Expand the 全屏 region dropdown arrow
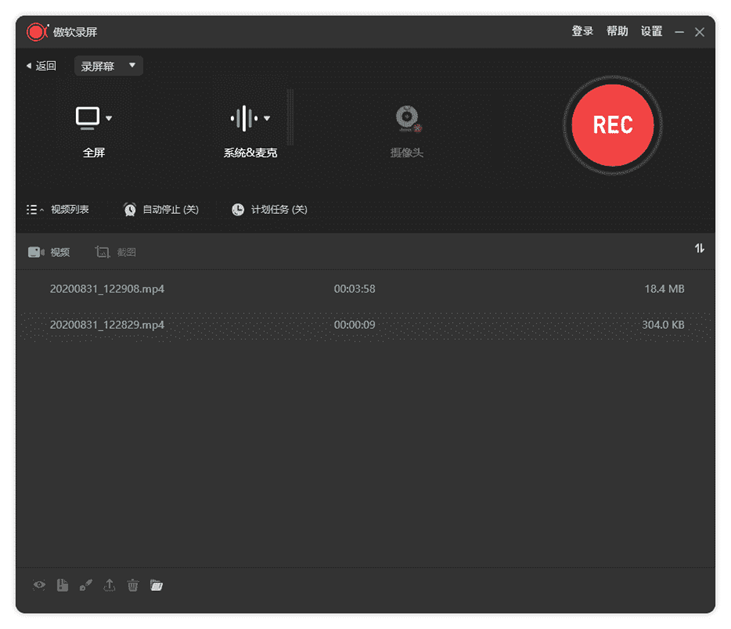Screen dimensions: 731x629 point(109,118)
